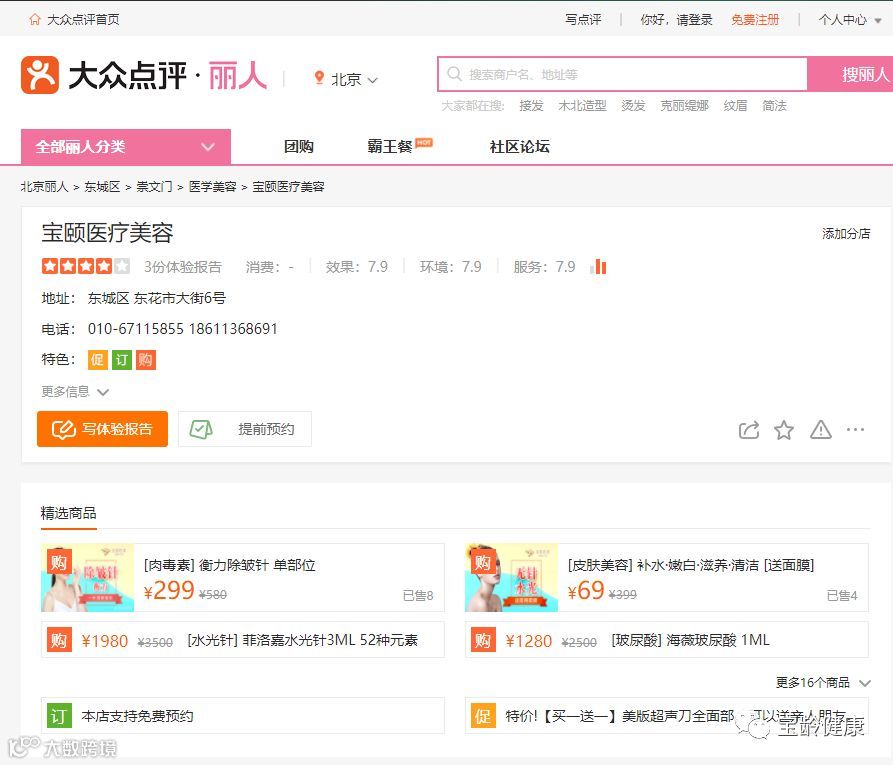The width and height of the screenshot is (893, 765).
Task: Open the 社区论坛 tab
Action: pos(519,147)
